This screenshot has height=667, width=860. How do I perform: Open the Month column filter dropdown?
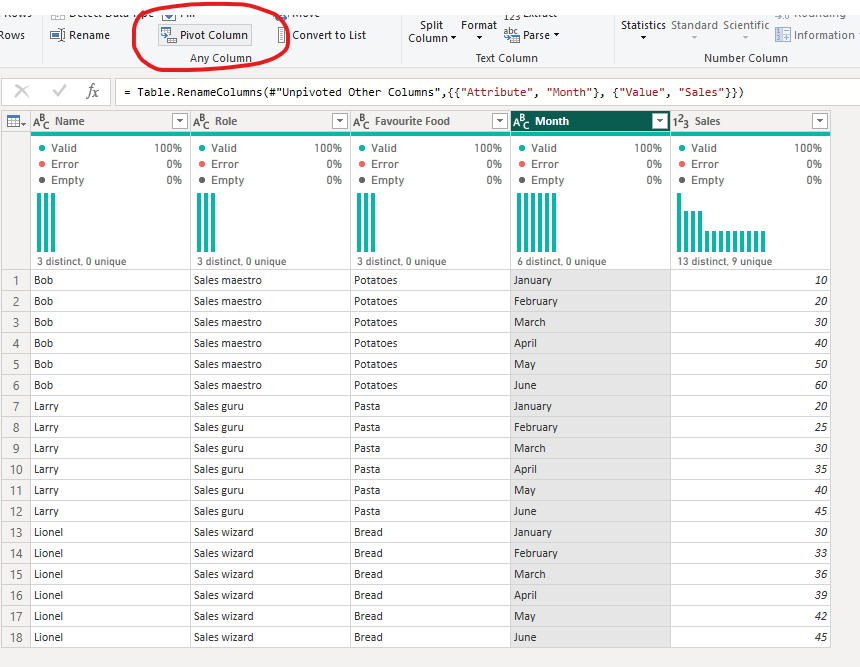pyautogui.click(x=659, y=121)
